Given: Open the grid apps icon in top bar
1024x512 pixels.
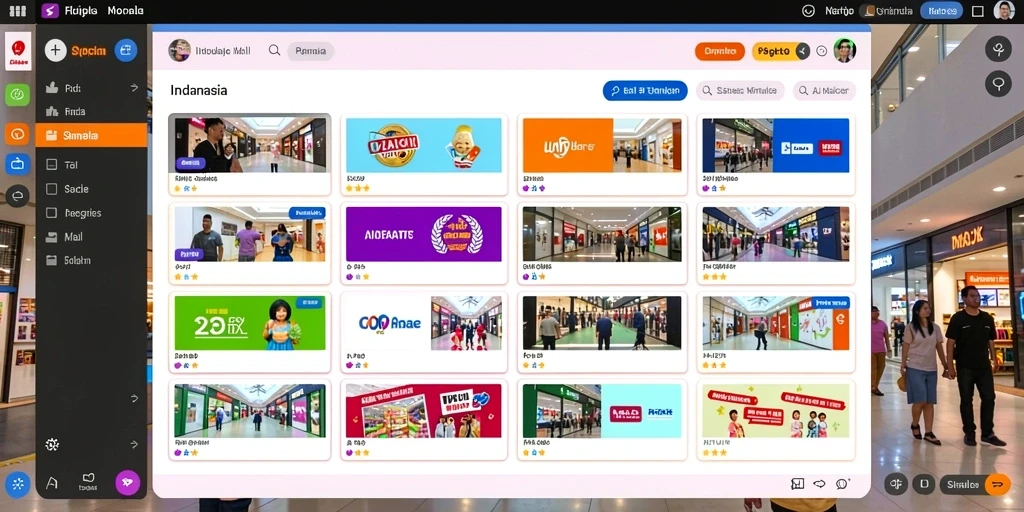Looking at the screenshot, I should click(18, 11).
